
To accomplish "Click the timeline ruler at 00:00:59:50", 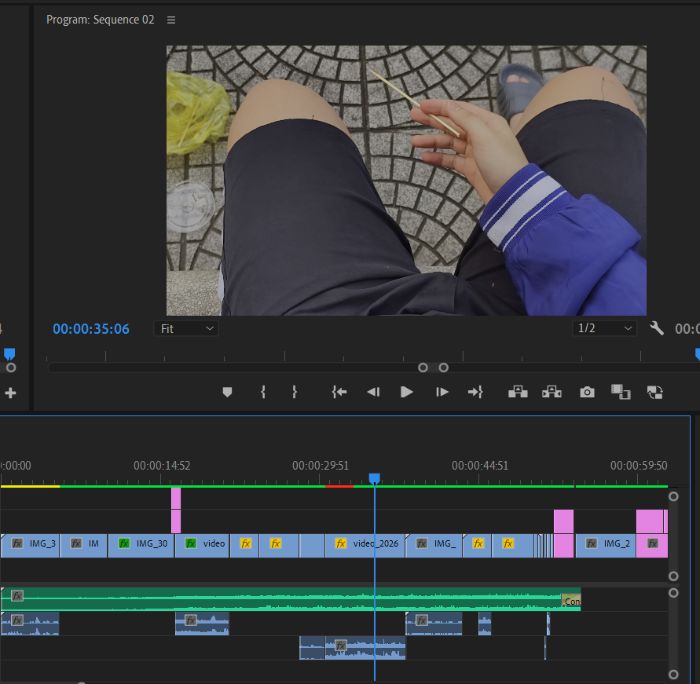I will (639, 466).
